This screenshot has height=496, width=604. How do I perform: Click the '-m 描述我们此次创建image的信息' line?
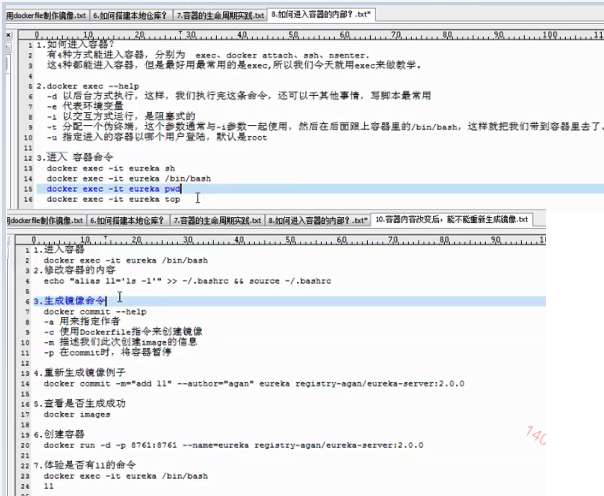coord(121,342)
